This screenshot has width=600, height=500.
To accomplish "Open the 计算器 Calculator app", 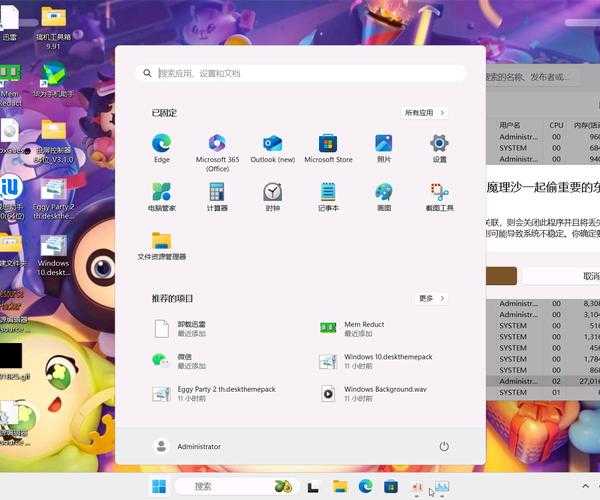I will point(217,197).
